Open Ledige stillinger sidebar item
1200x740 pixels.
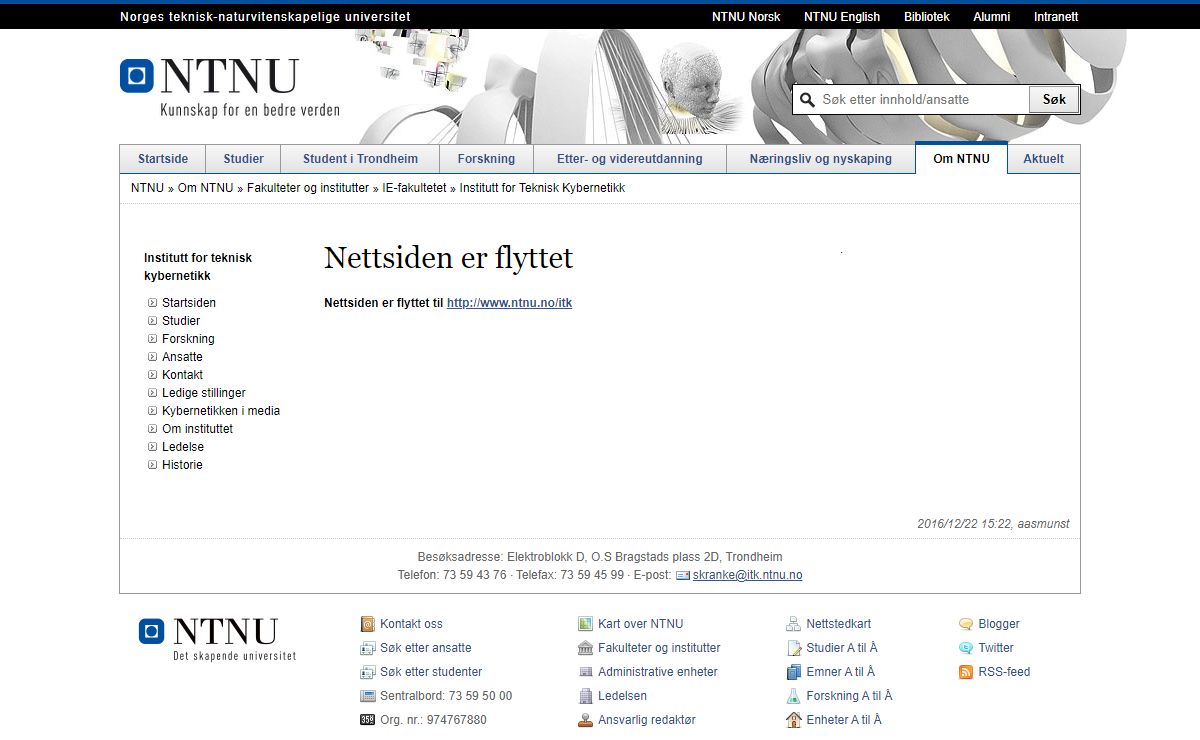tap(204, 393)
